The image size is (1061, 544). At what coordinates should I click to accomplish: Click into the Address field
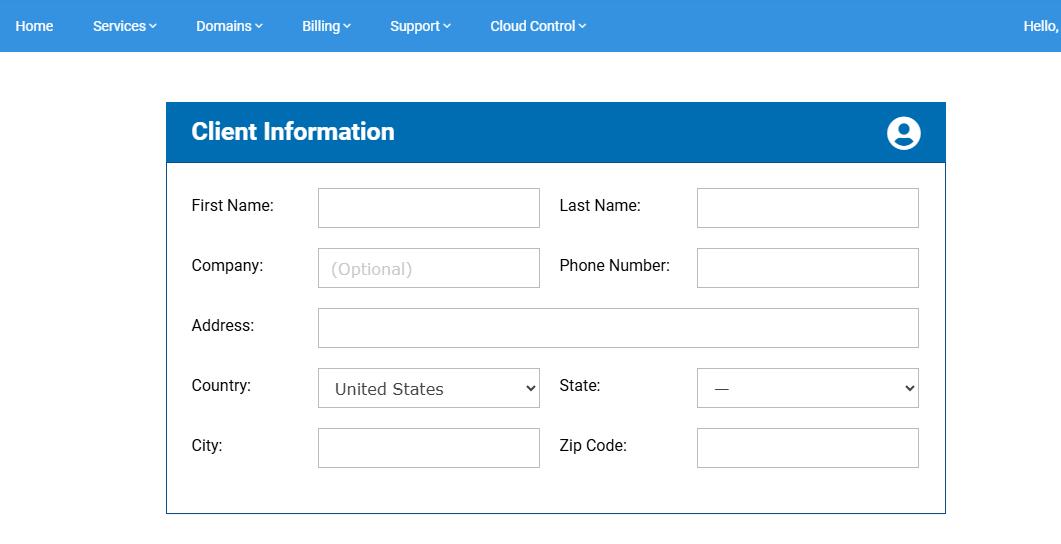point(617,328)
